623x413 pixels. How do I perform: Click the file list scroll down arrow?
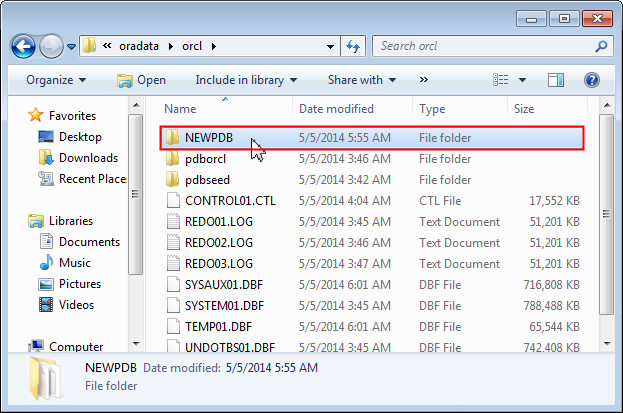606,344
